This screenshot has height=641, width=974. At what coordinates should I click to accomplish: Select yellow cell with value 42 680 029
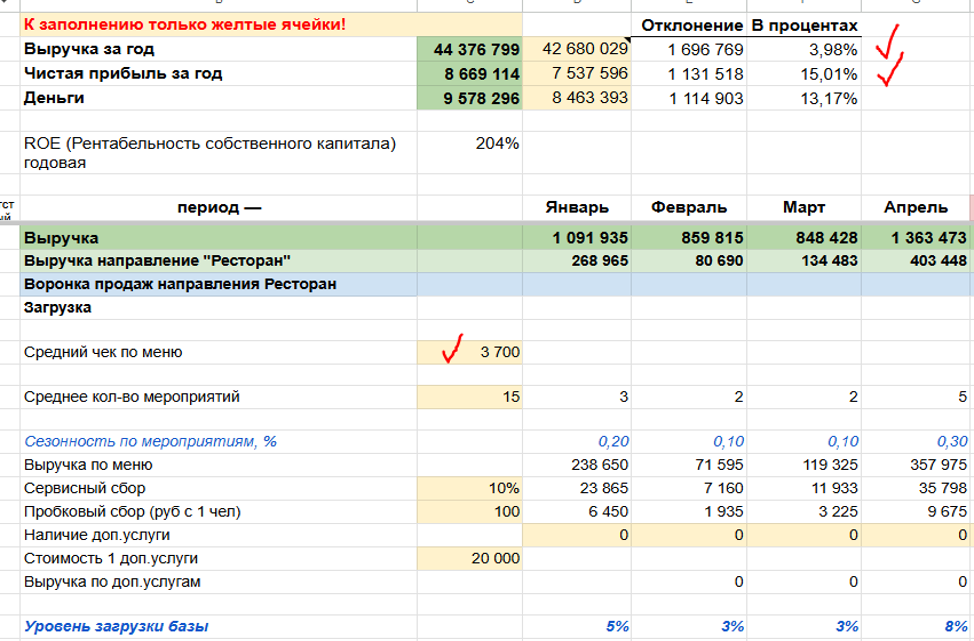point(577,50)
